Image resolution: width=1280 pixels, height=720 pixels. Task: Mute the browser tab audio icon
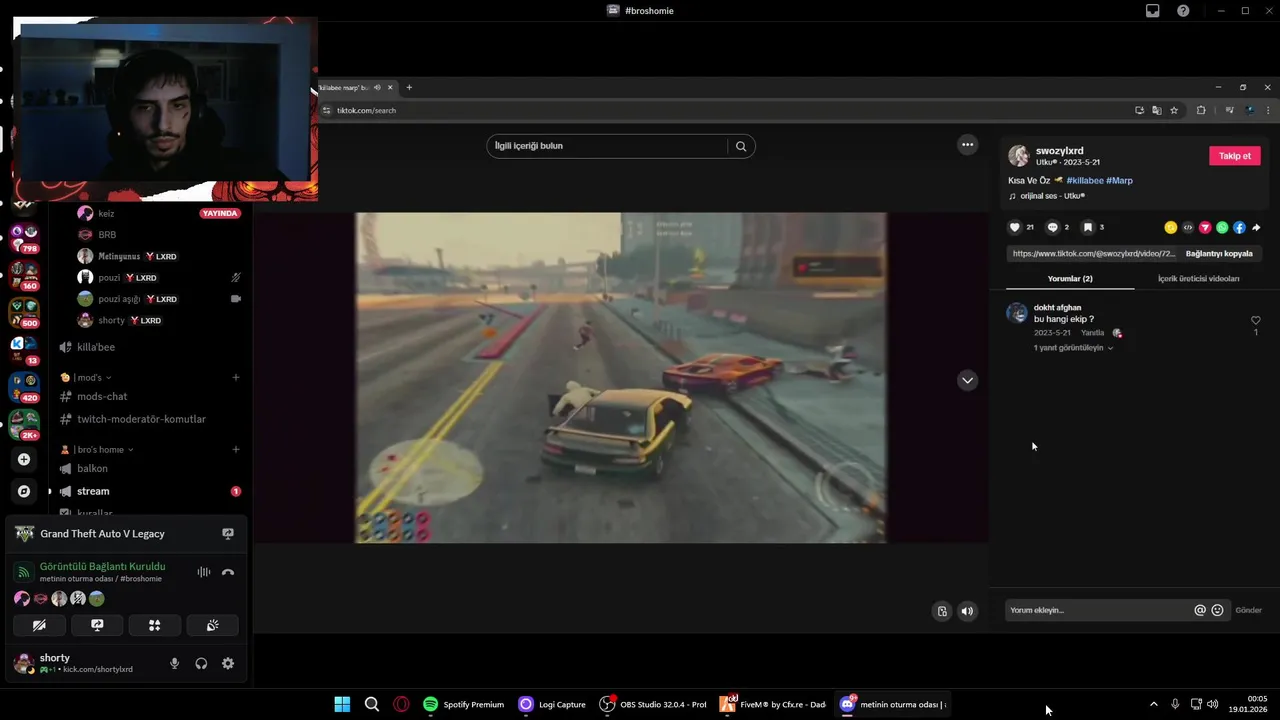(x=377, y=87)
